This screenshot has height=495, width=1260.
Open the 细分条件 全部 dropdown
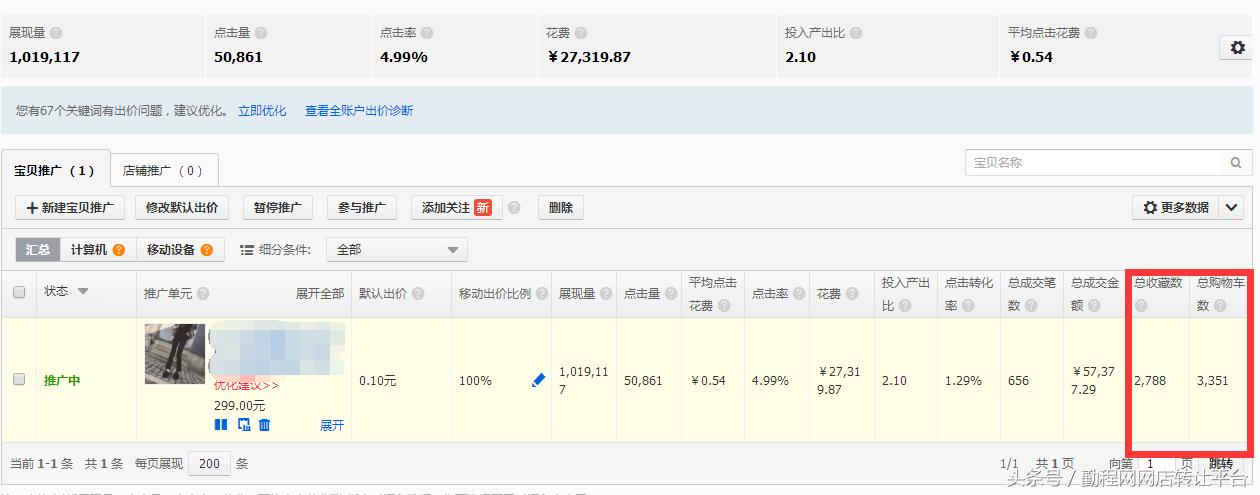click(397, 249)
